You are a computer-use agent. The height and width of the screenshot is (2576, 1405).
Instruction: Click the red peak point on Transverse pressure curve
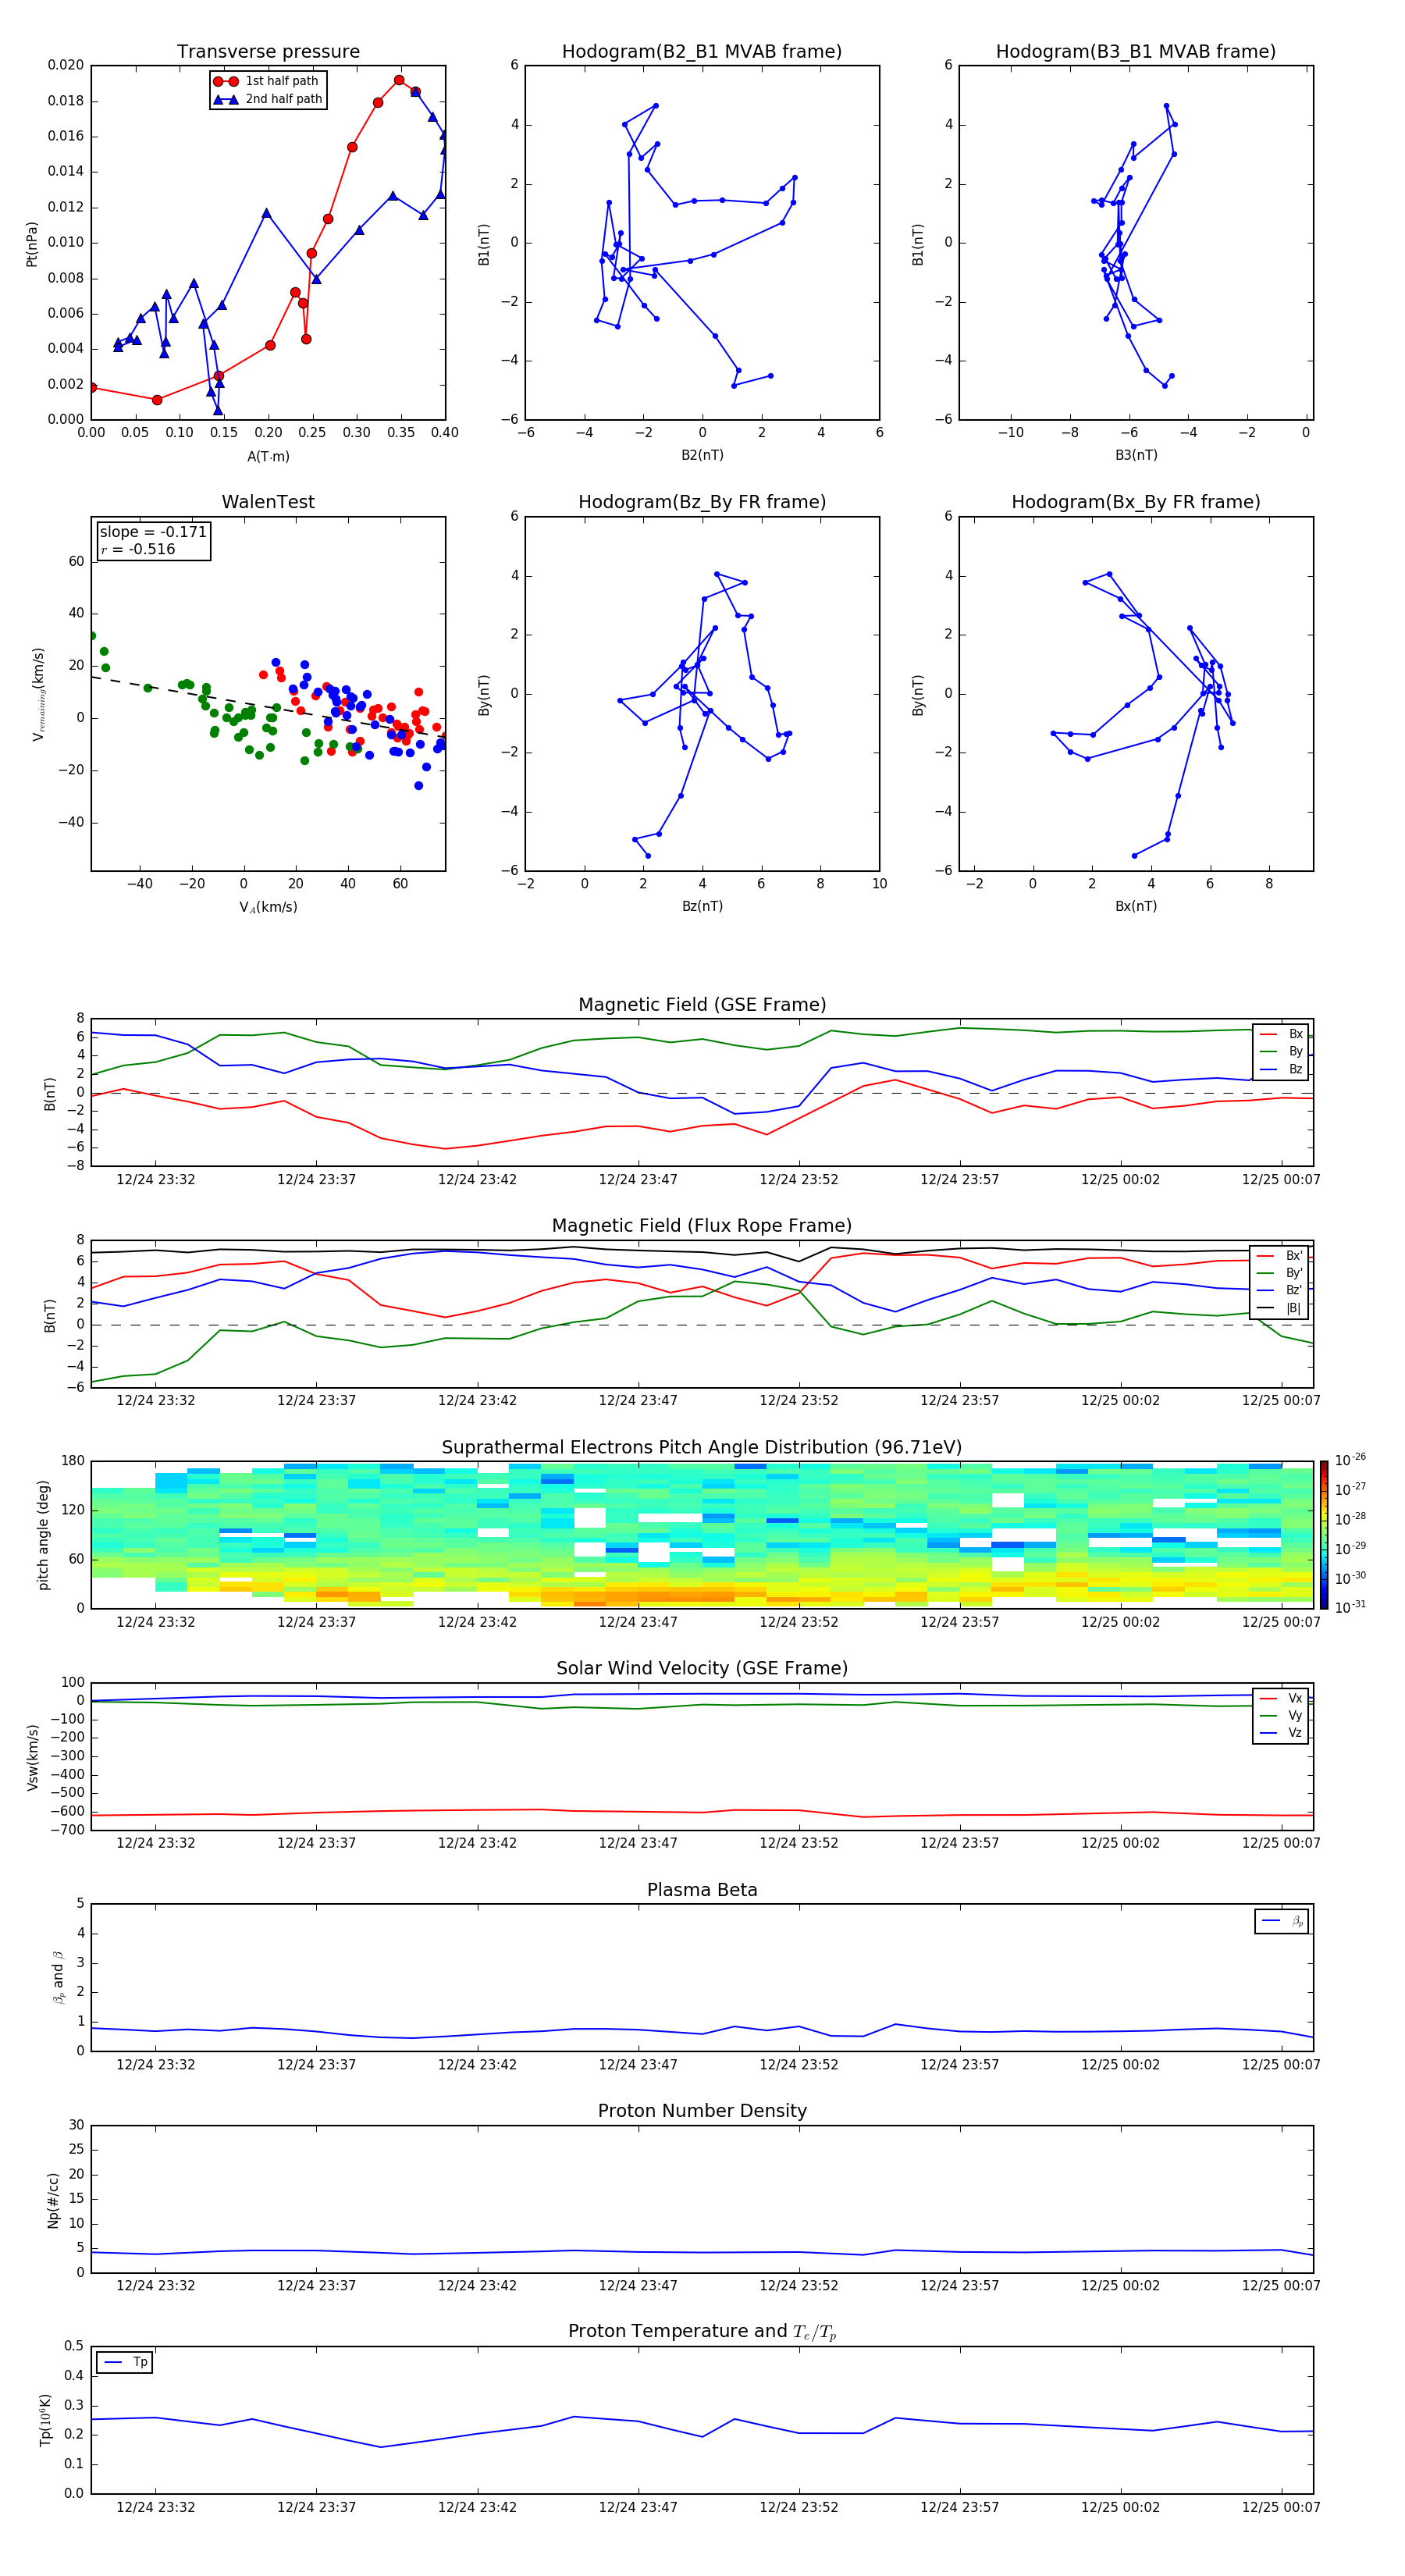click(x=399, y=80)
